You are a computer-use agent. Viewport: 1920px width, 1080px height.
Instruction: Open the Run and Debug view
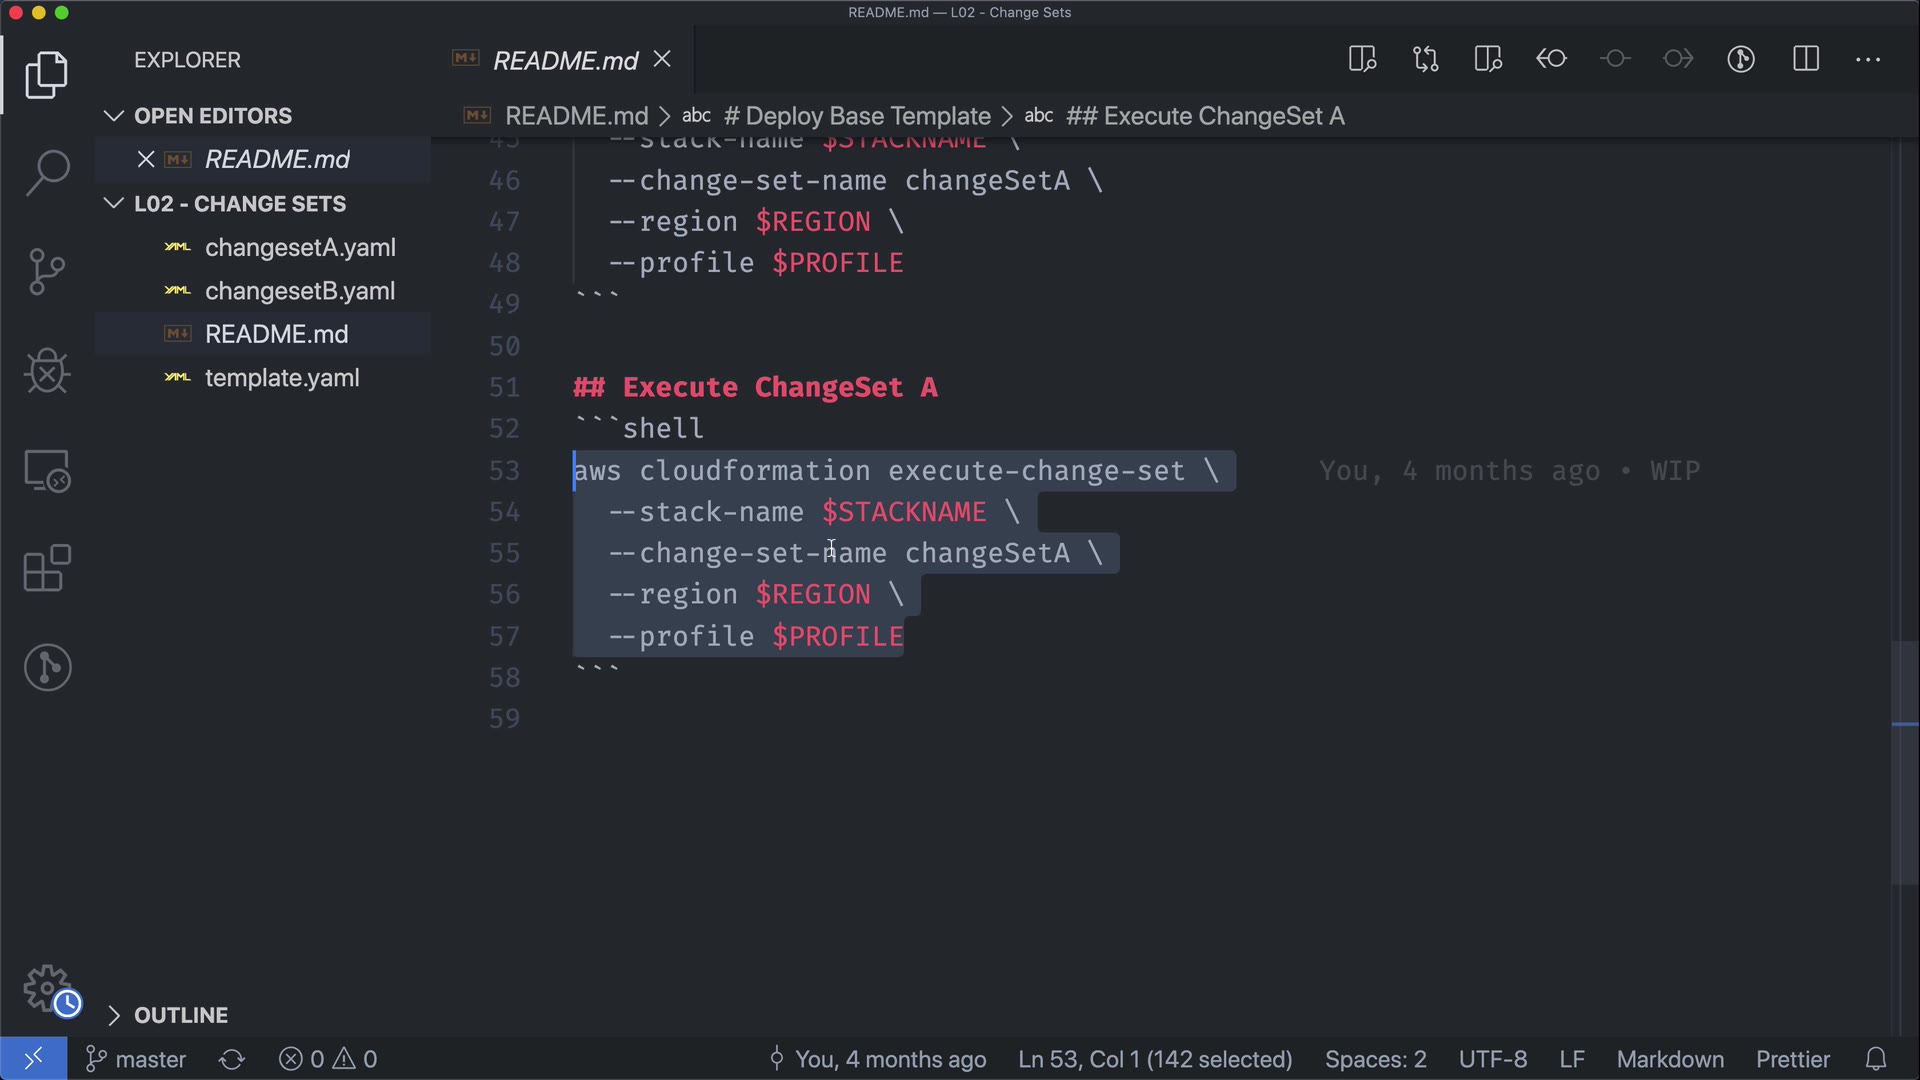click(47, 371)
